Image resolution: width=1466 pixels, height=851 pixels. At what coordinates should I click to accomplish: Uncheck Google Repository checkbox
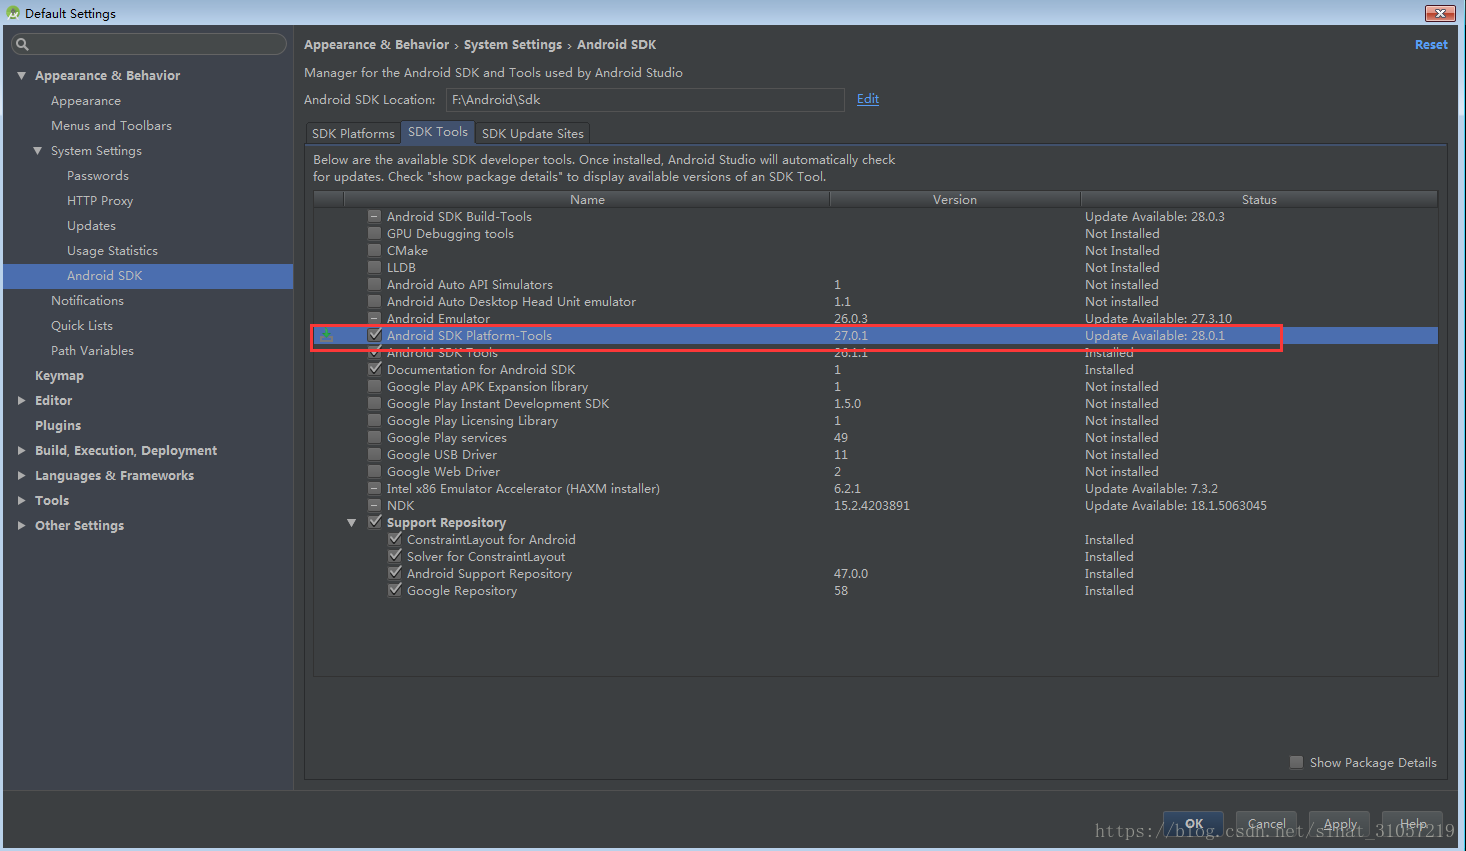394,590
